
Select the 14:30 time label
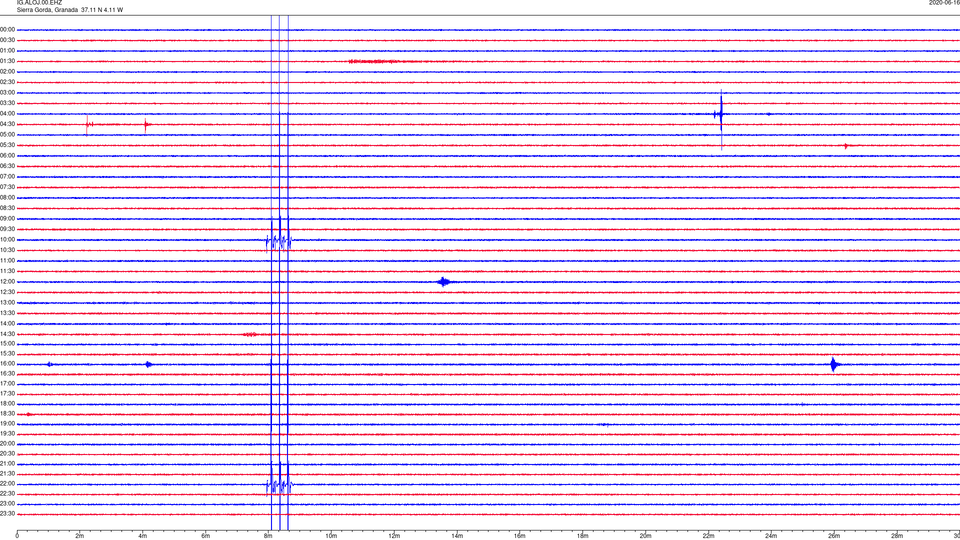click(8, 334)
